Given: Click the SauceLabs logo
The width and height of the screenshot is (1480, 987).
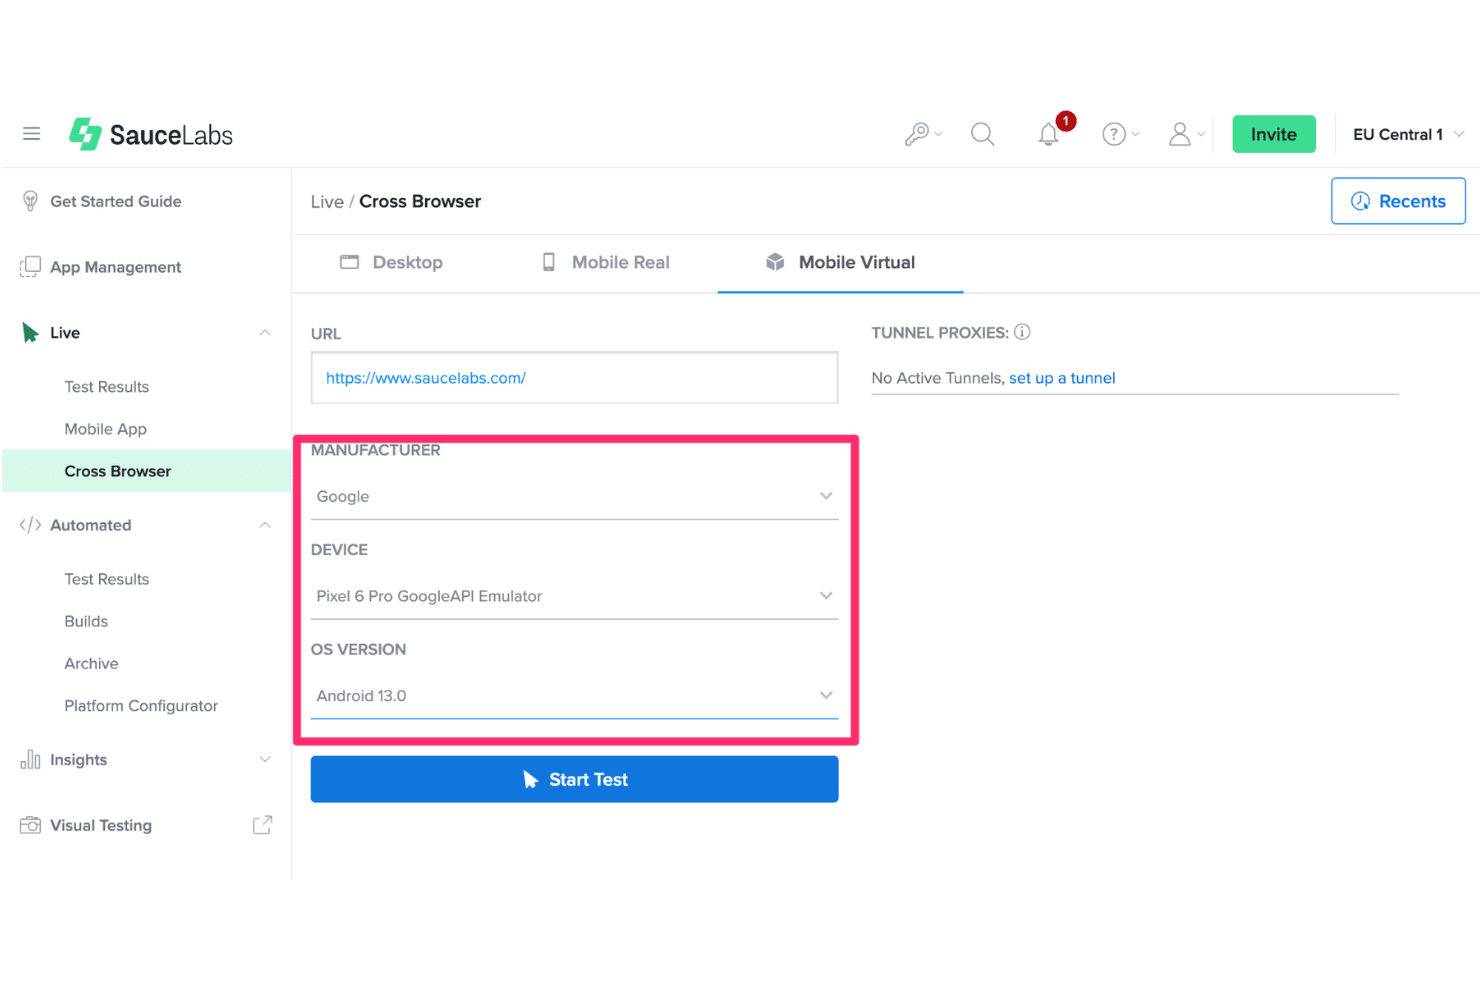Looking at the screenshot, I should coord(151,134).
